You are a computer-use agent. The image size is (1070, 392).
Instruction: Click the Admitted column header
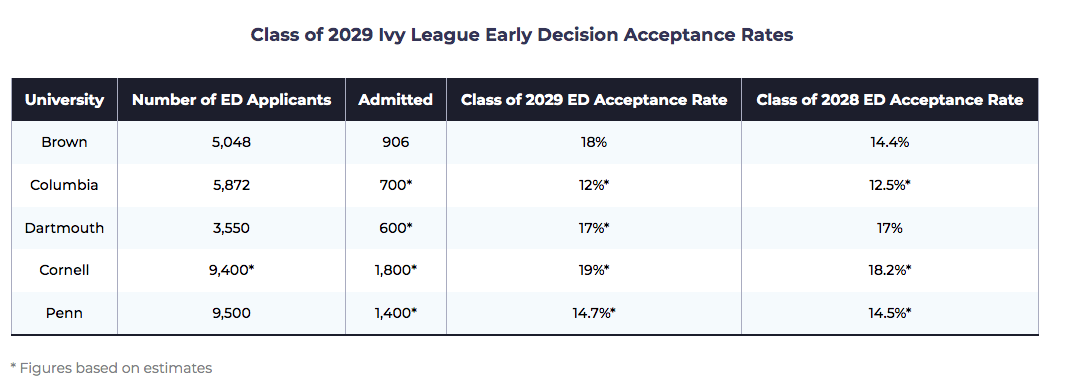(396, 100)
